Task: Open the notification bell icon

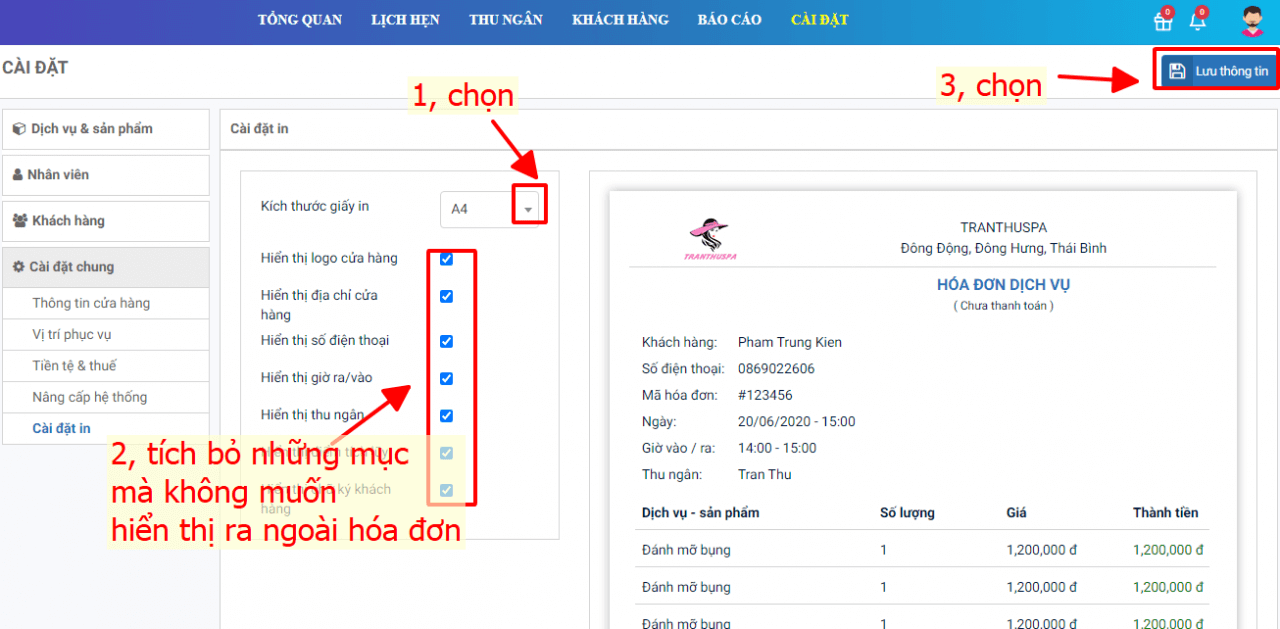Action: point(1197,21)
